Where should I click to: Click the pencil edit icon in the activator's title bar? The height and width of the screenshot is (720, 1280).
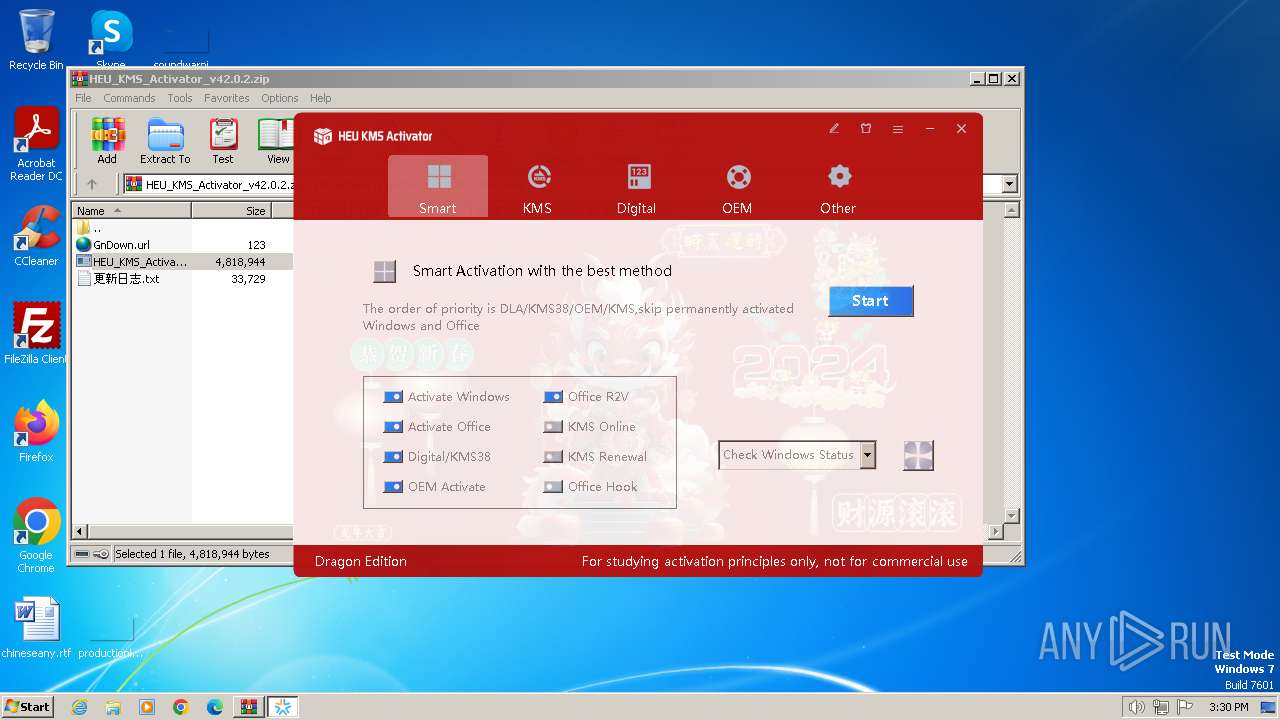click(834, 129)
